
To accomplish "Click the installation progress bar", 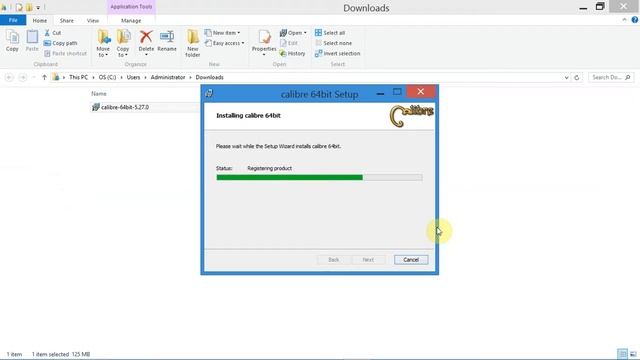I will click(x=319, y=177).
